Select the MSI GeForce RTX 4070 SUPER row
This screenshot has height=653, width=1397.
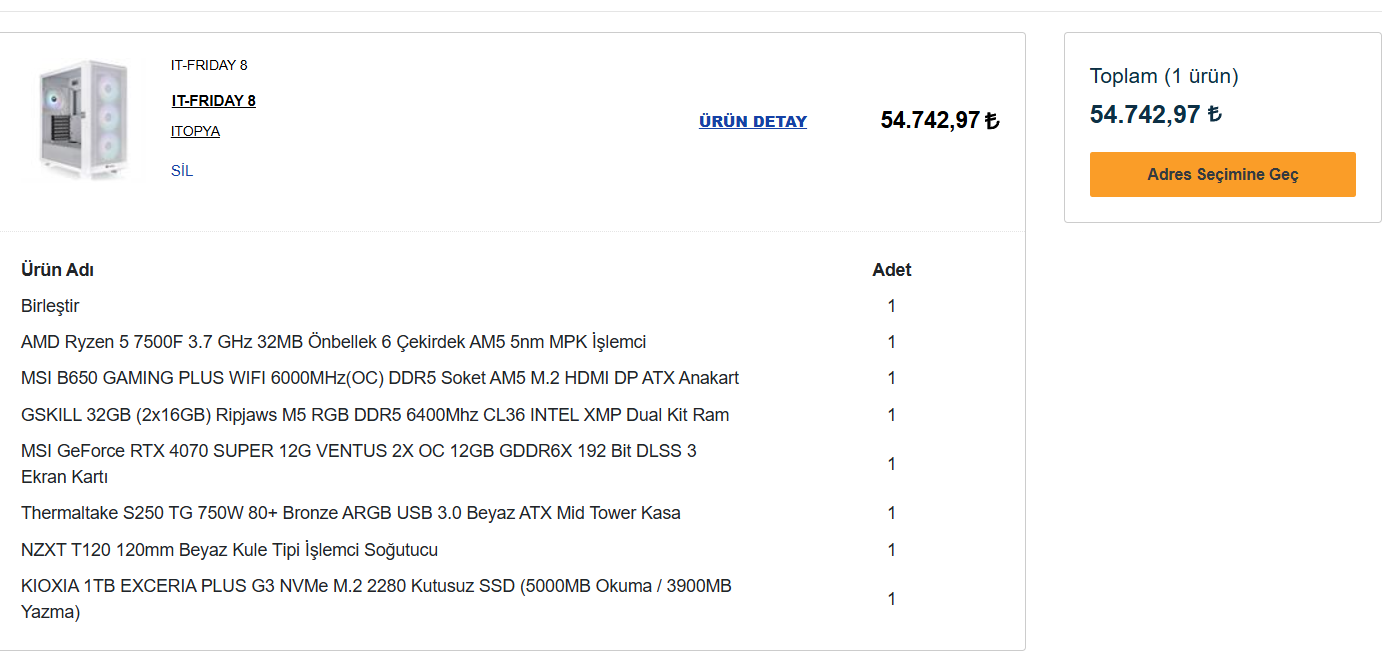click(358, 464)
